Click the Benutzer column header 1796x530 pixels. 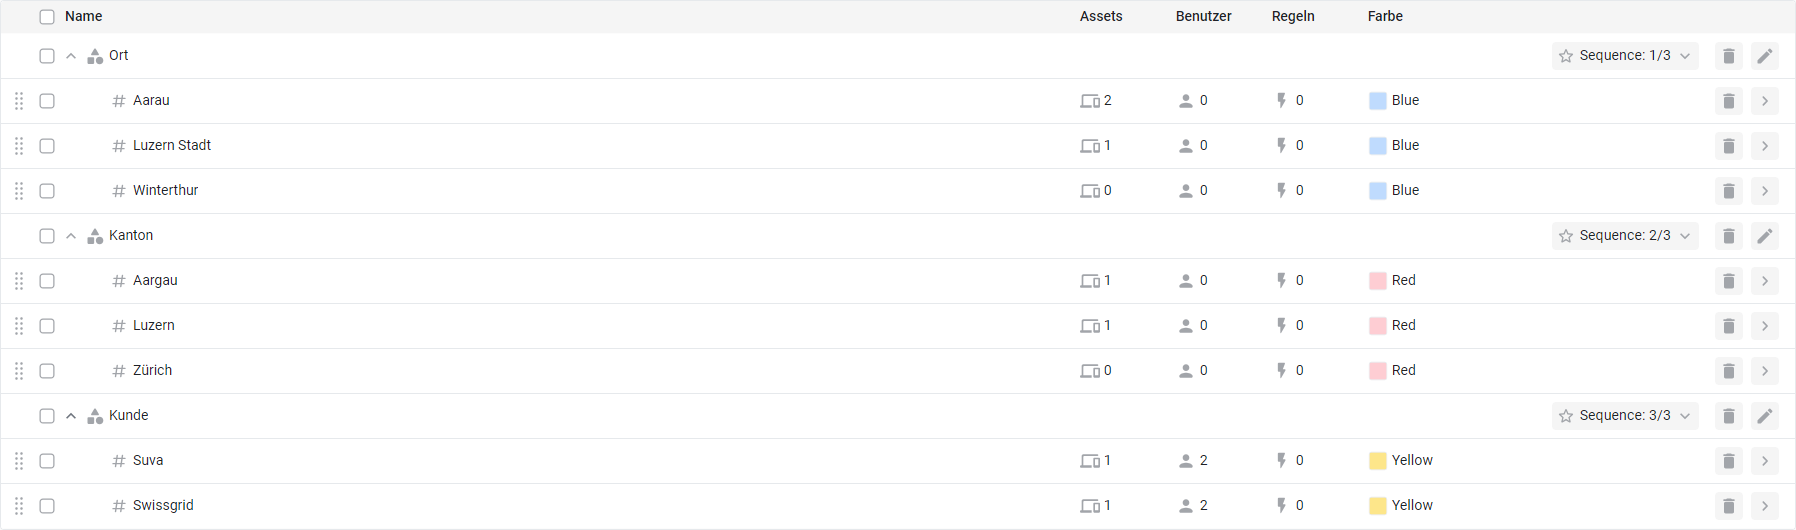pos(1203,17)
